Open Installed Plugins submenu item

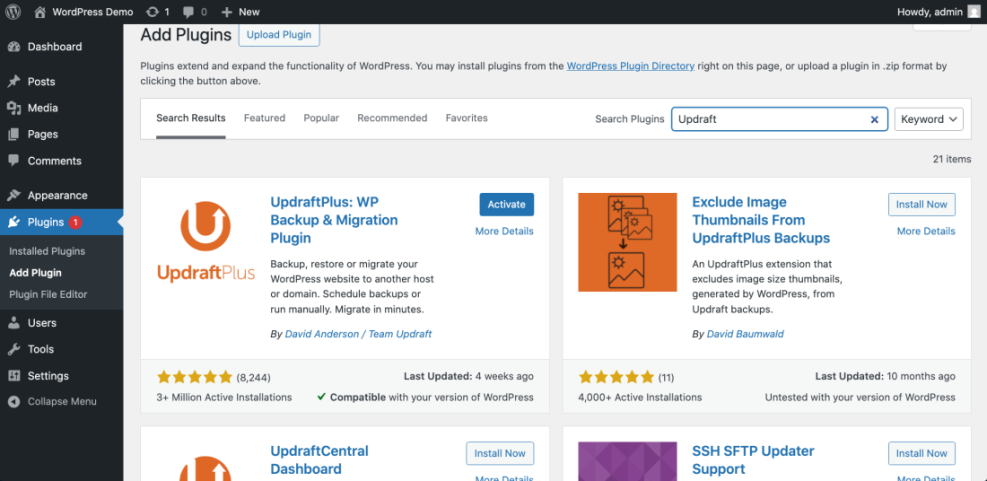coord(47,251)
